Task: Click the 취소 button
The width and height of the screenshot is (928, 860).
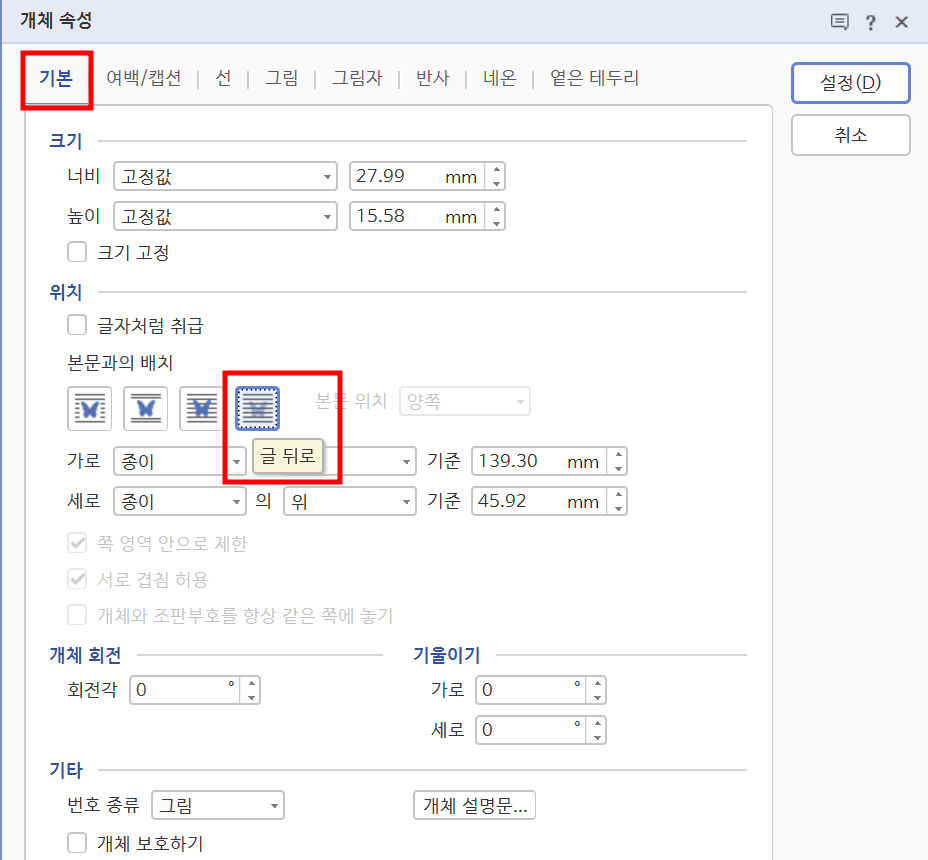Action: click(850, 135)
